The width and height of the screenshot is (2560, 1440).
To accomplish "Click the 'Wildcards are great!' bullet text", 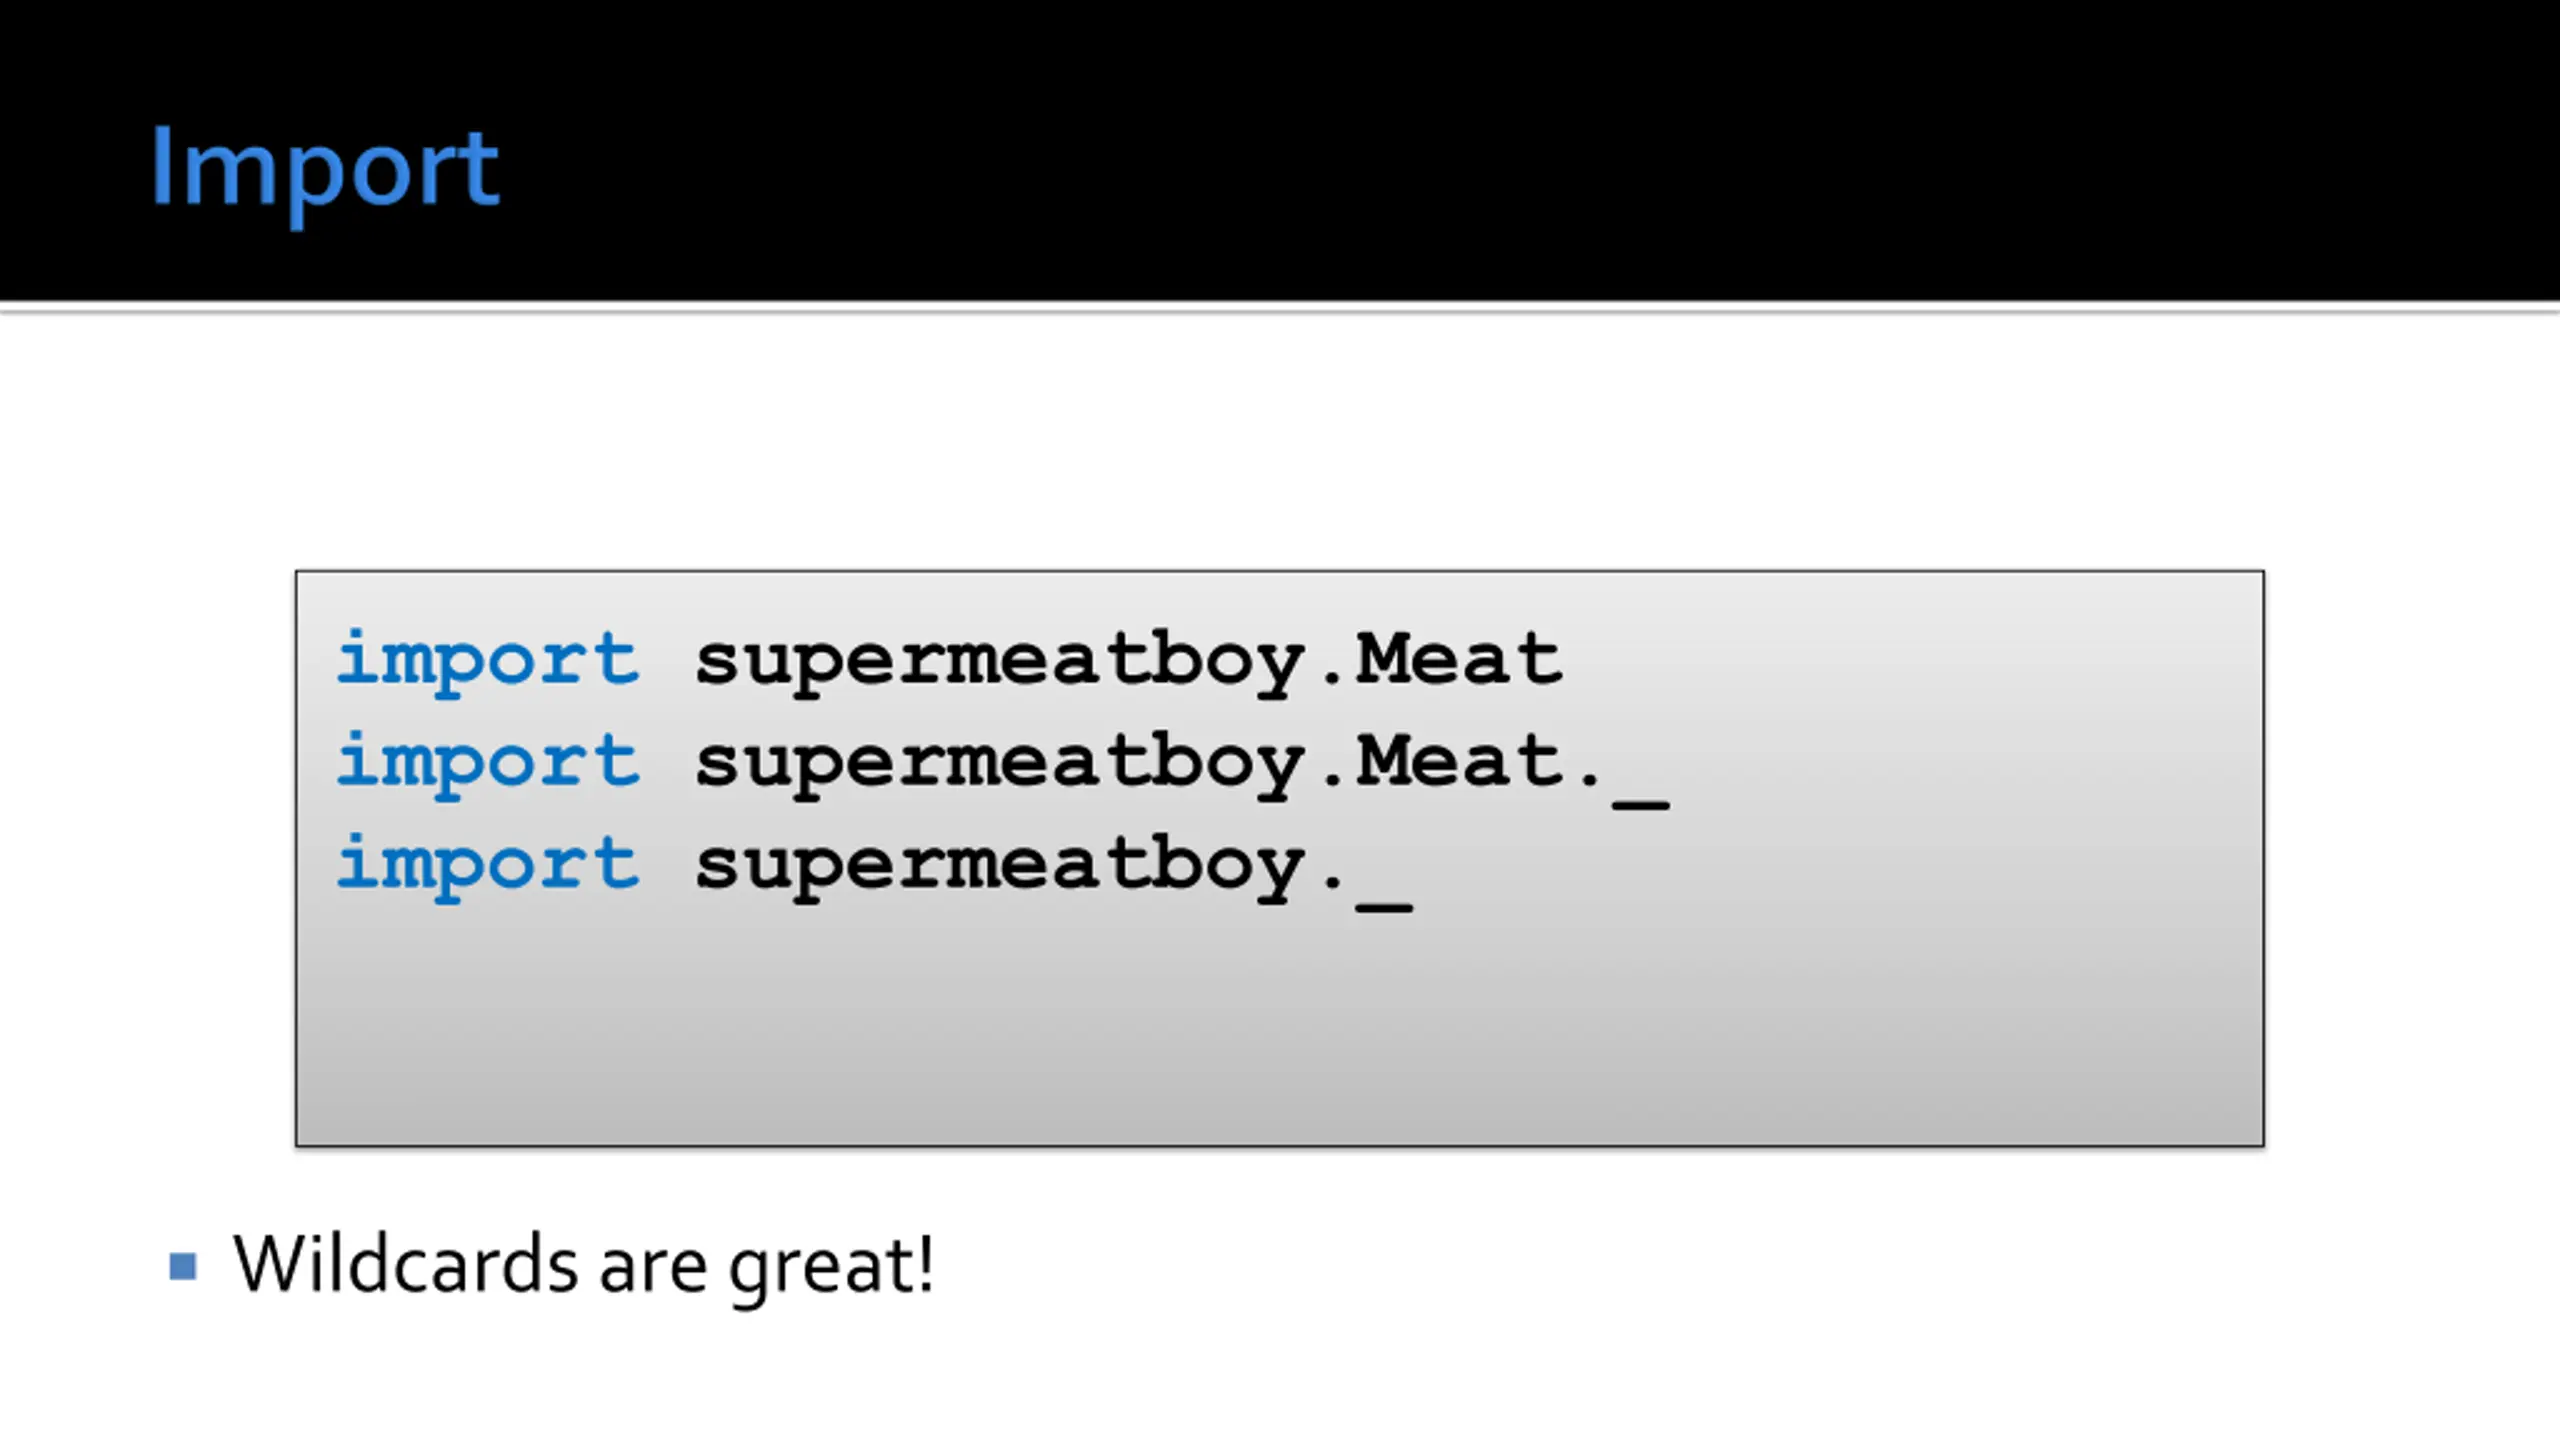I will (x=584, y=1267).
